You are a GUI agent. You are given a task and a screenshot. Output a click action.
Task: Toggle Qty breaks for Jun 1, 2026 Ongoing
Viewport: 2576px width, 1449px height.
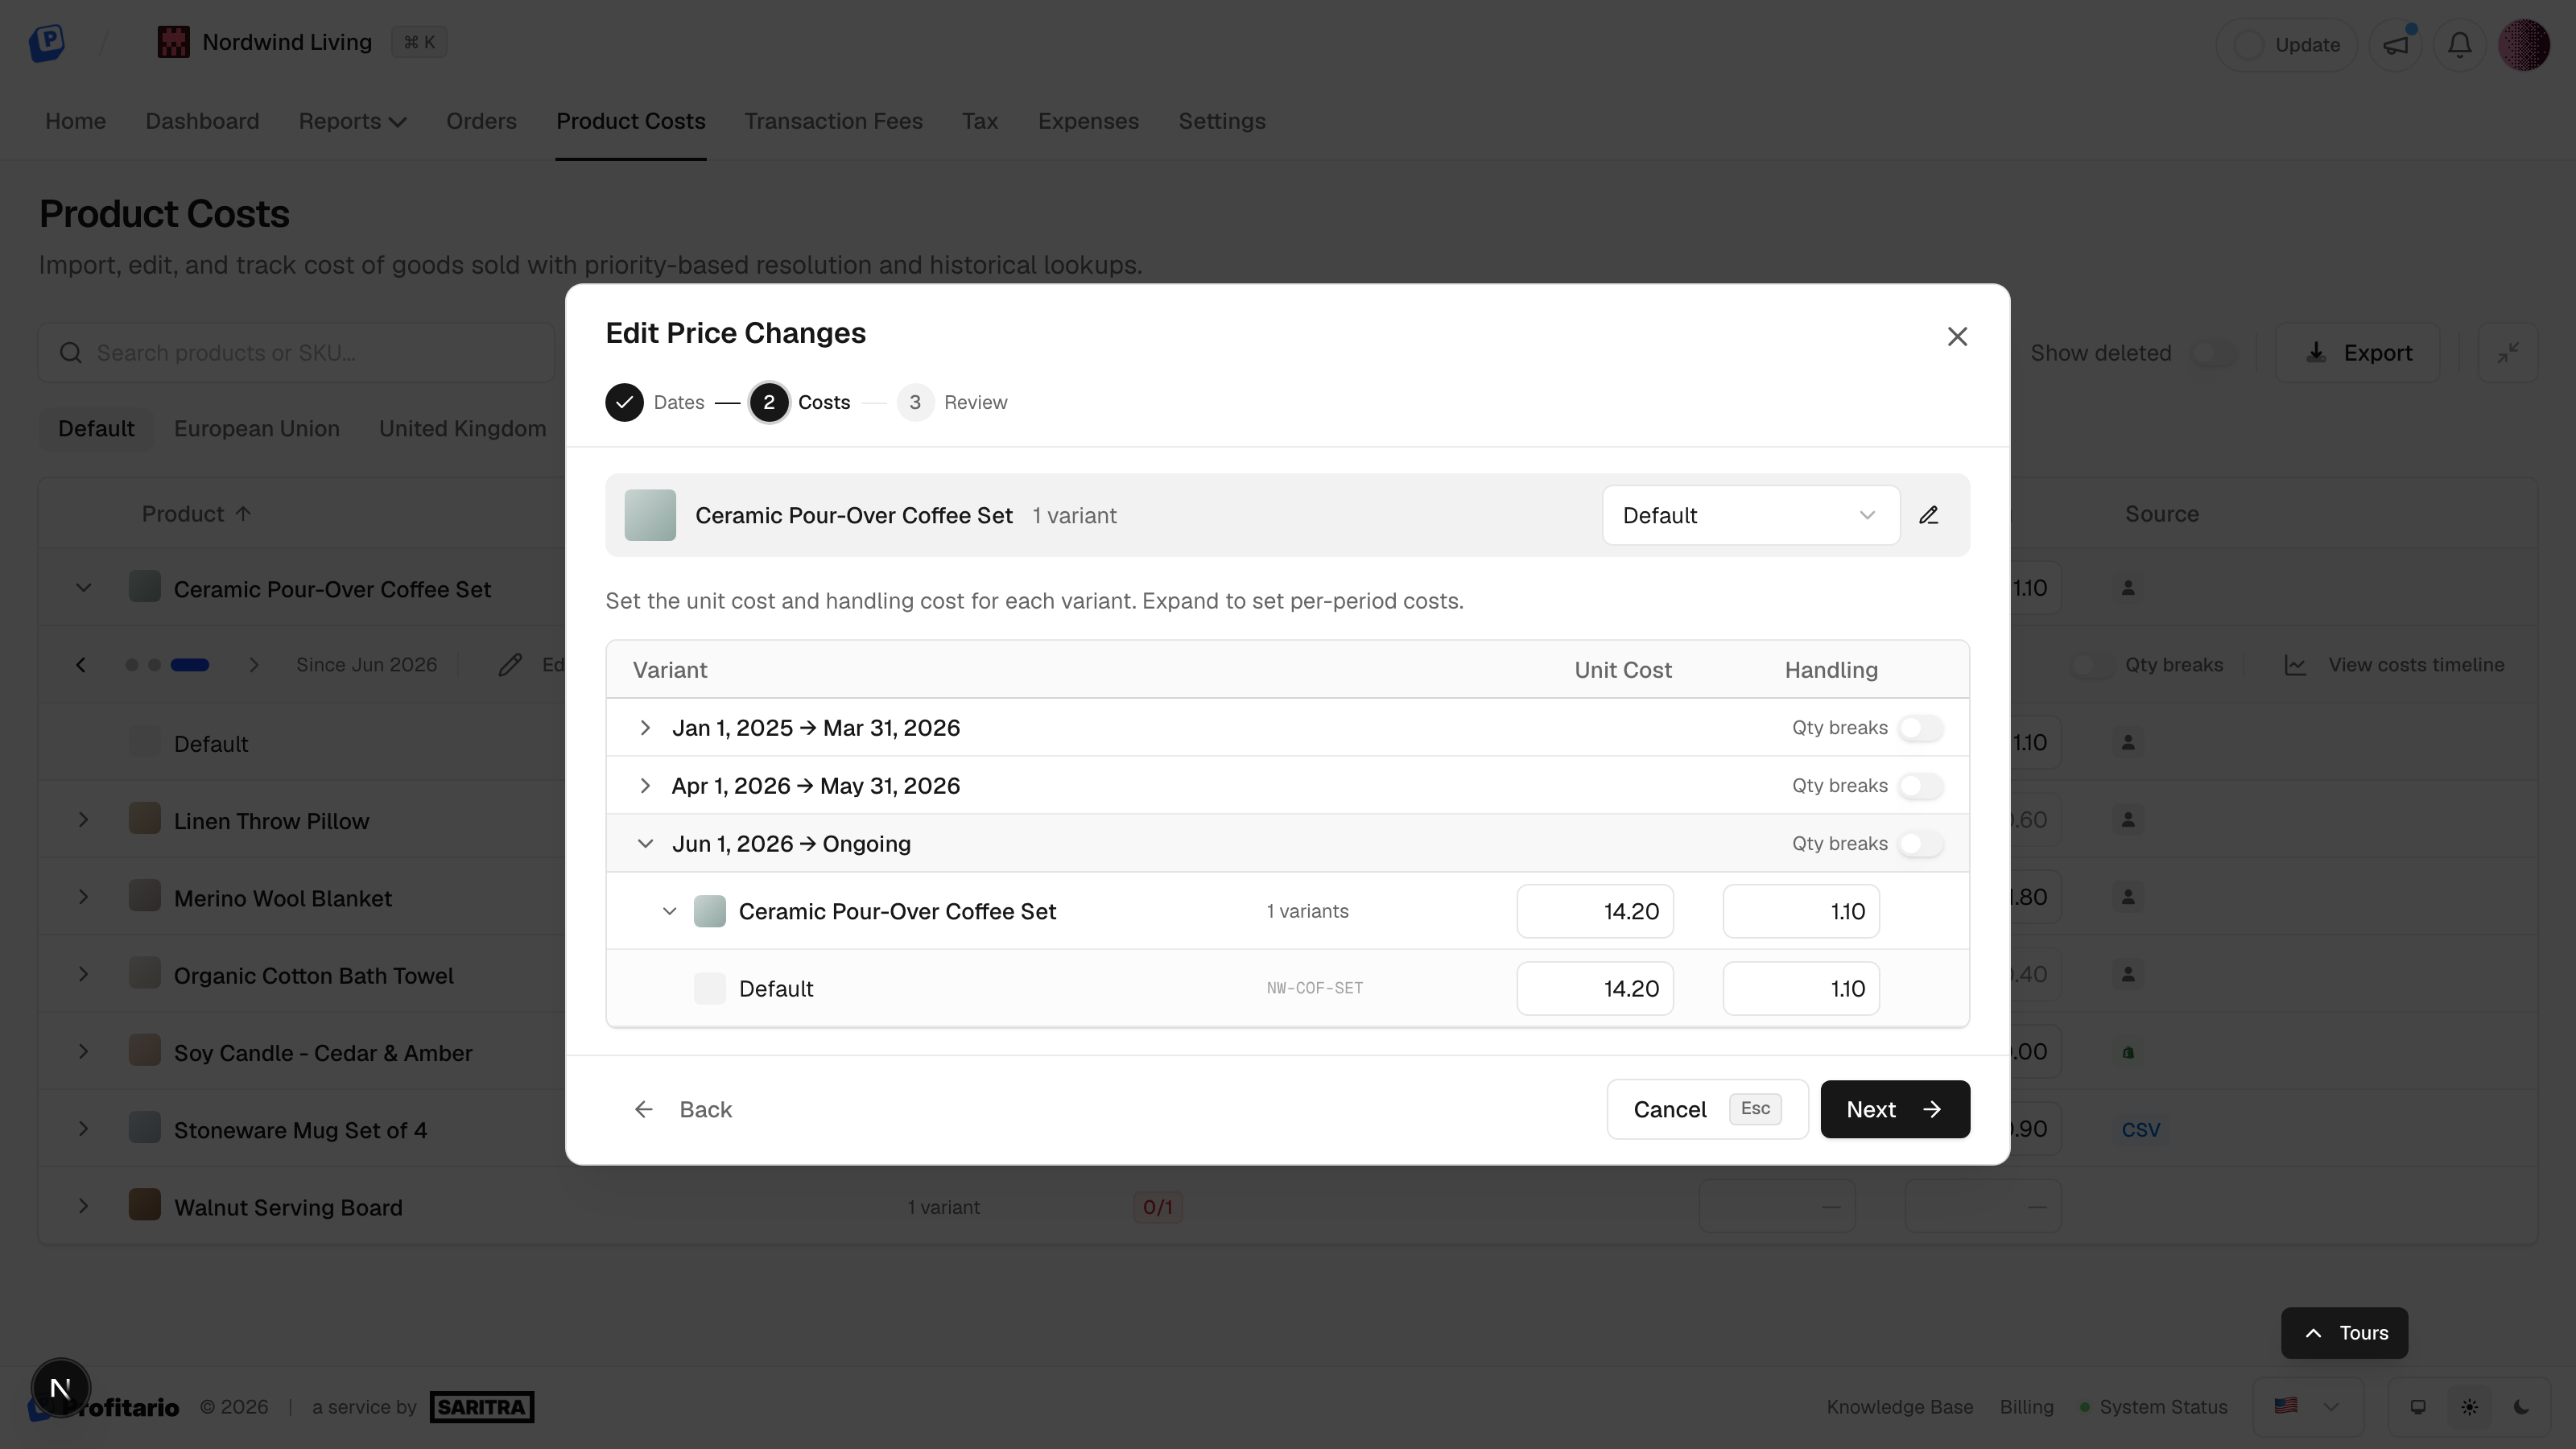(1920, 844)
